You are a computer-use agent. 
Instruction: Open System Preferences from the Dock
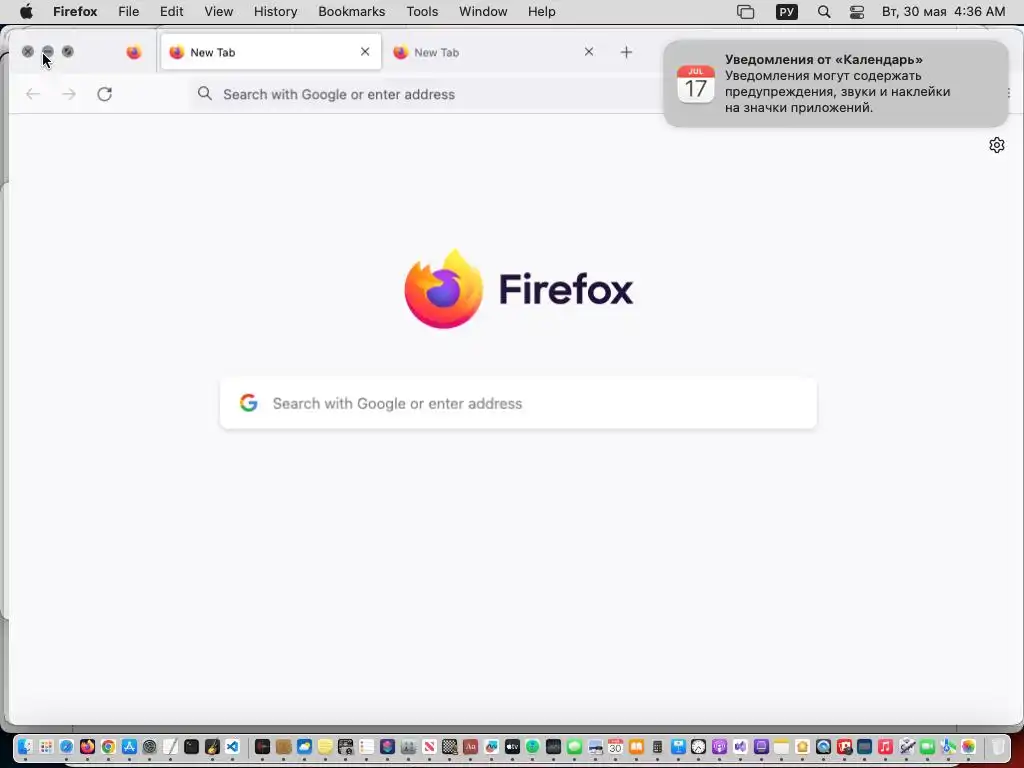pyautogui.click(x=150, y=746)
